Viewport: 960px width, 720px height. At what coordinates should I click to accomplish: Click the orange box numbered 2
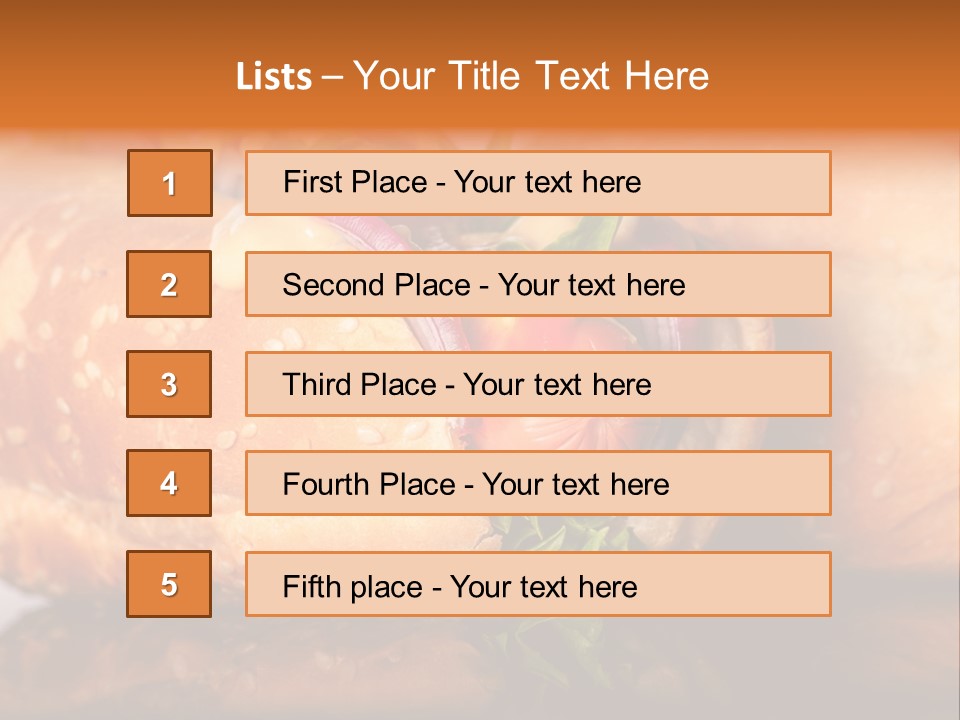tap(169, 284)
